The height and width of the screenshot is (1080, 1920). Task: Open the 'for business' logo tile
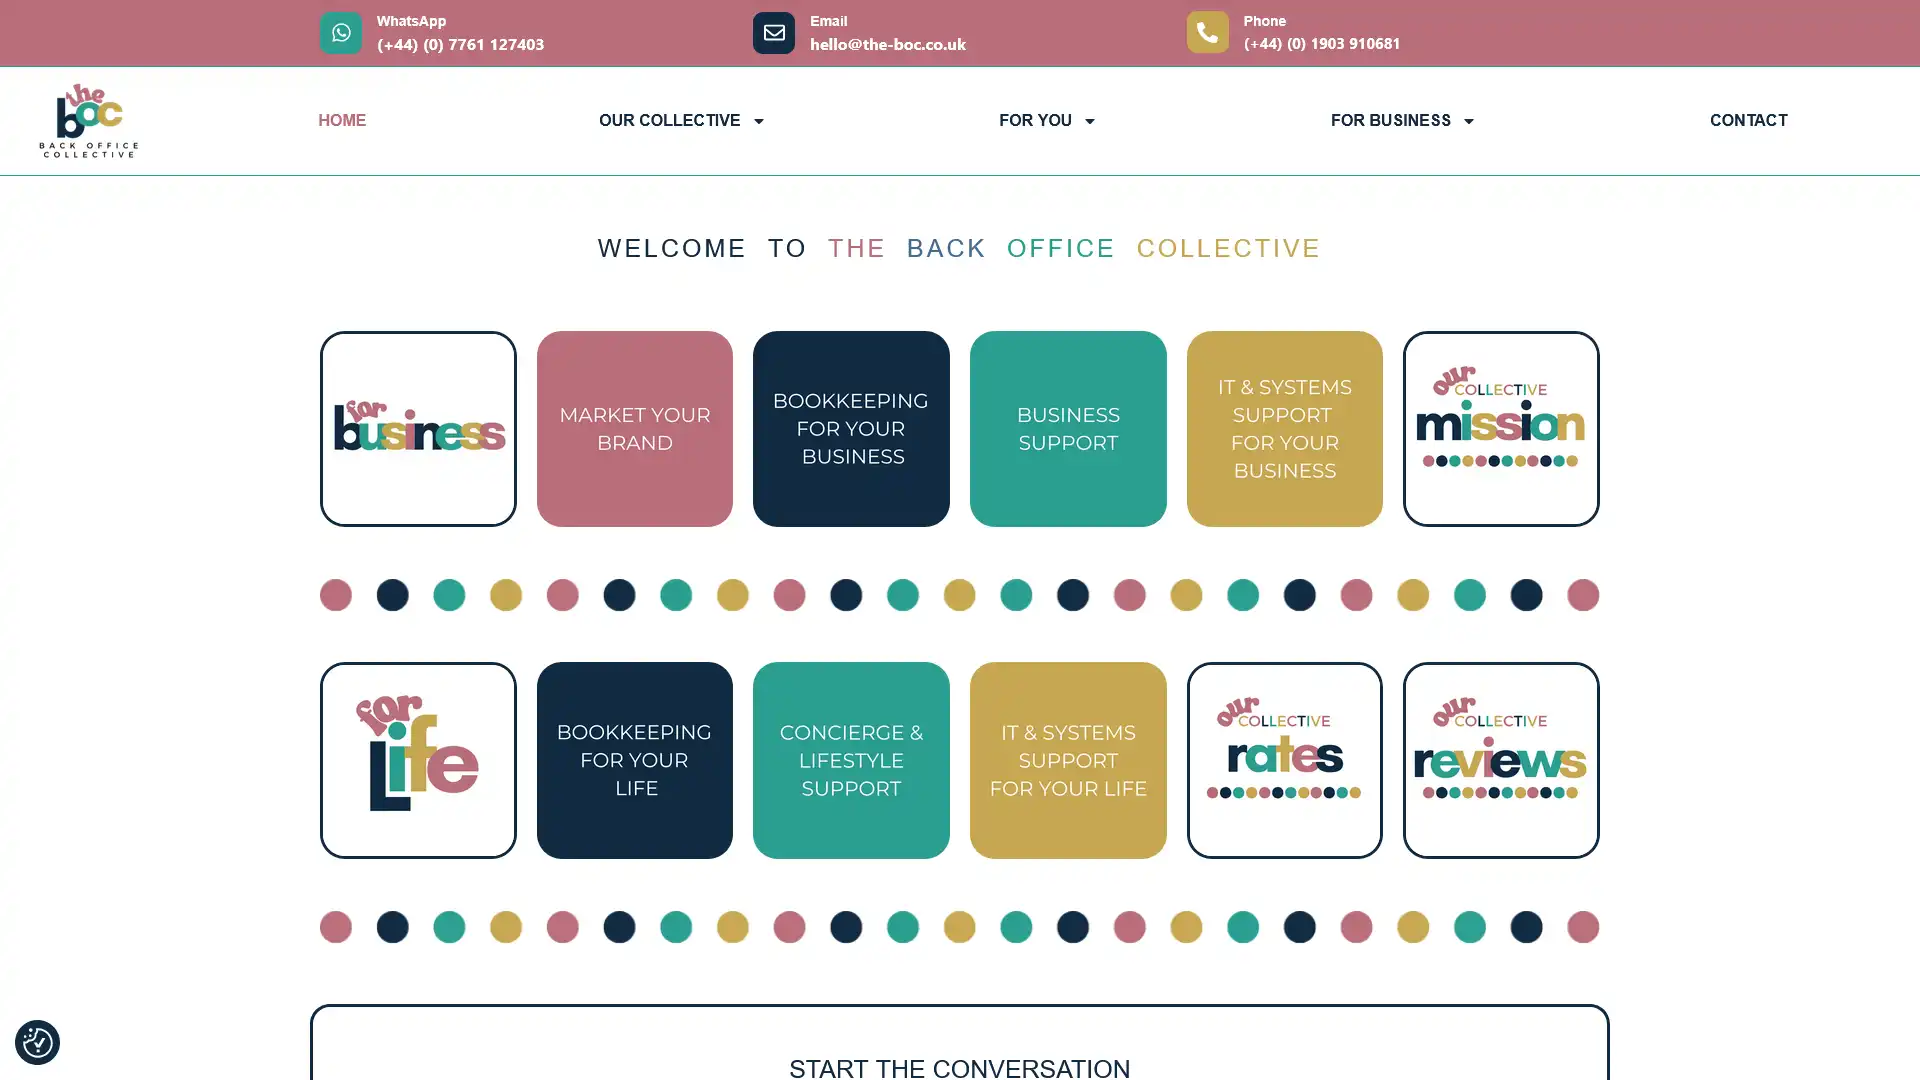pos(418,428)
